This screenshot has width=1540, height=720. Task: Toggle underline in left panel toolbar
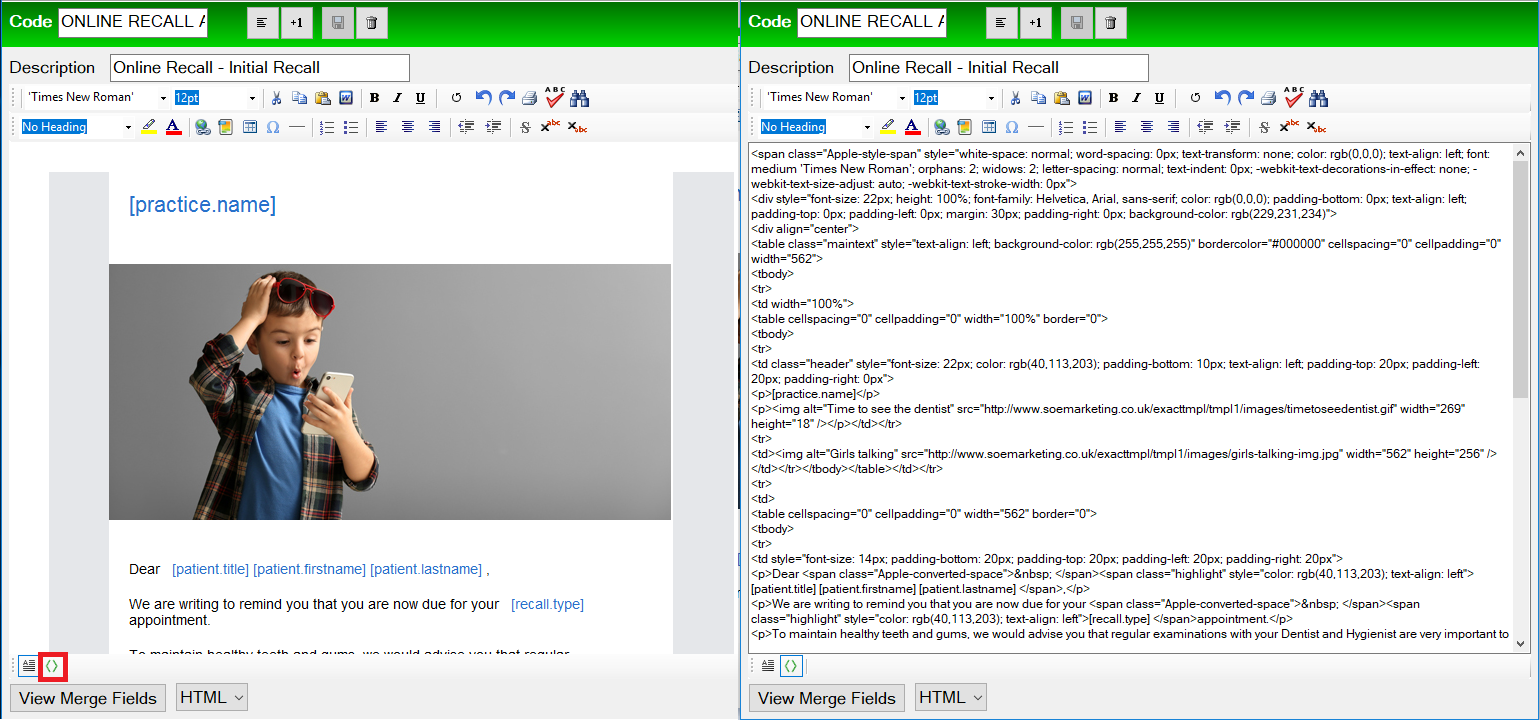click(420, 98)
